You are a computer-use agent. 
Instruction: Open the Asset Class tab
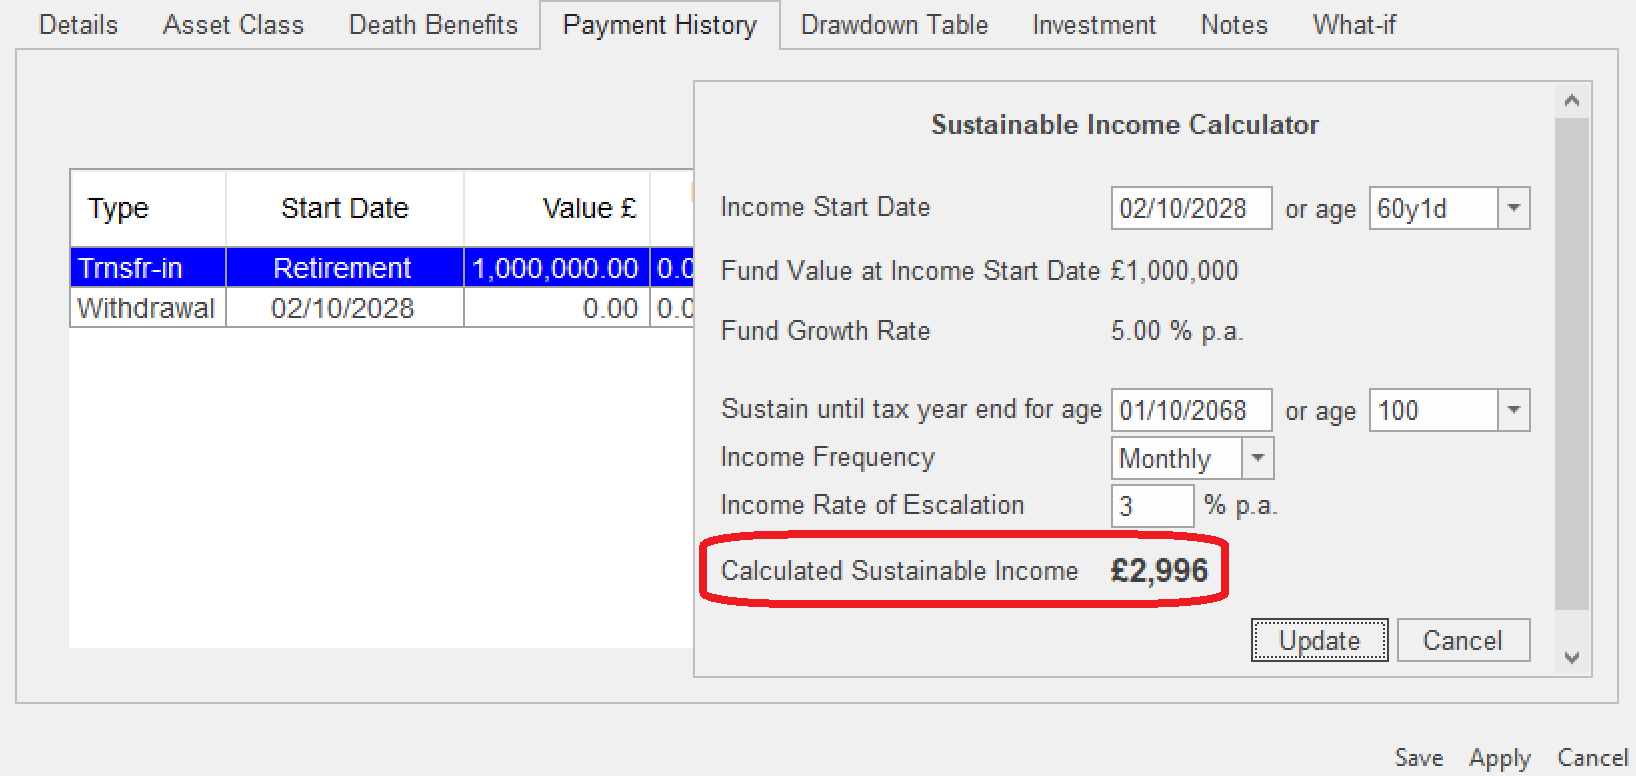coord(233,25)
